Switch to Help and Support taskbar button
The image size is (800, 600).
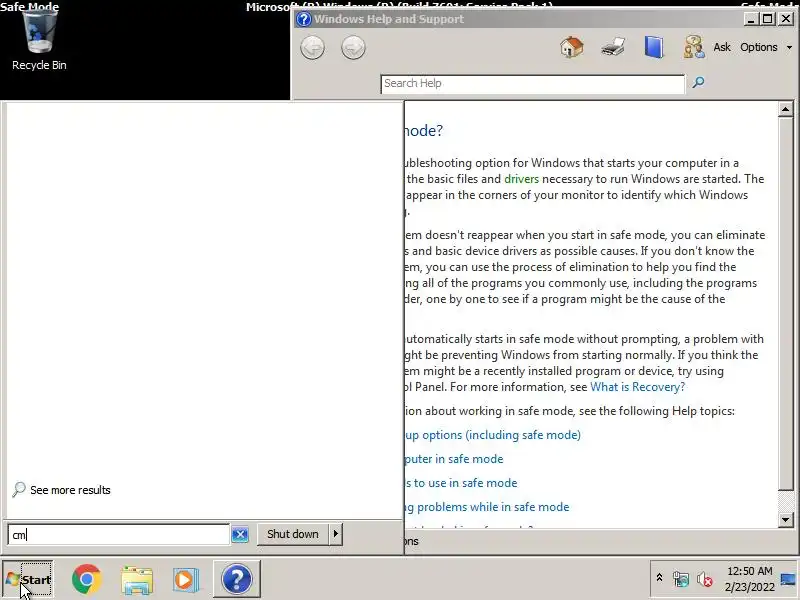click(x=237, y=579)
